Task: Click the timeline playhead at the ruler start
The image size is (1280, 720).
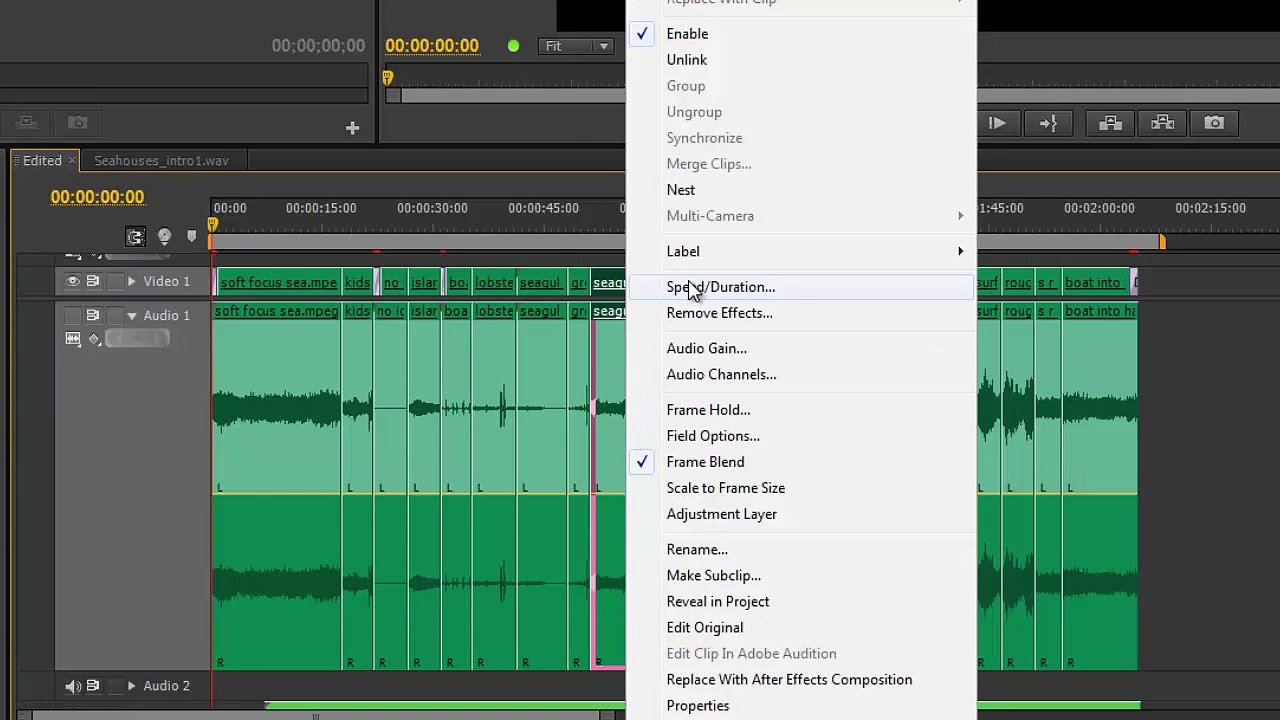Action: [x=212, y=225]
